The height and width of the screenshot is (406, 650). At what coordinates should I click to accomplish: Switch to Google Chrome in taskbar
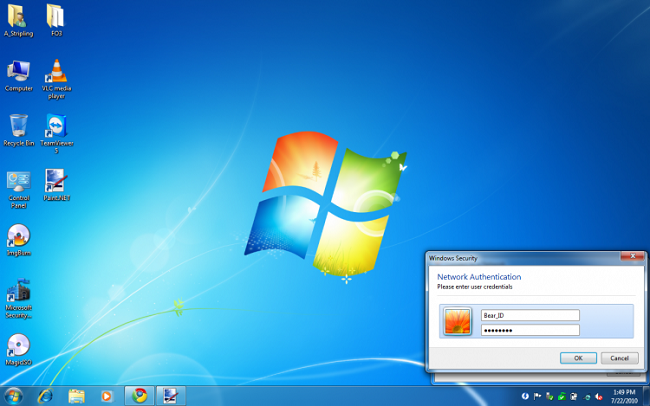139,395
